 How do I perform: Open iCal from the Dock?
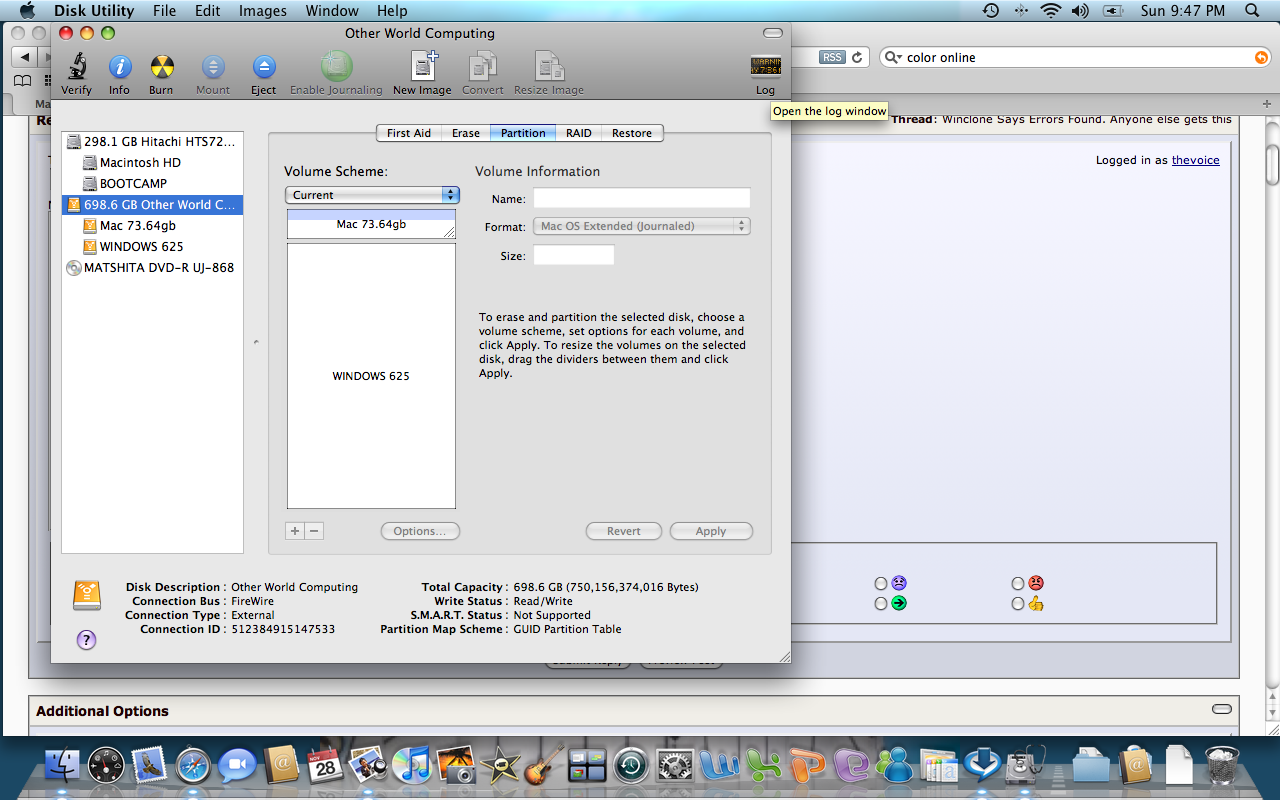(x=325, y=766)
